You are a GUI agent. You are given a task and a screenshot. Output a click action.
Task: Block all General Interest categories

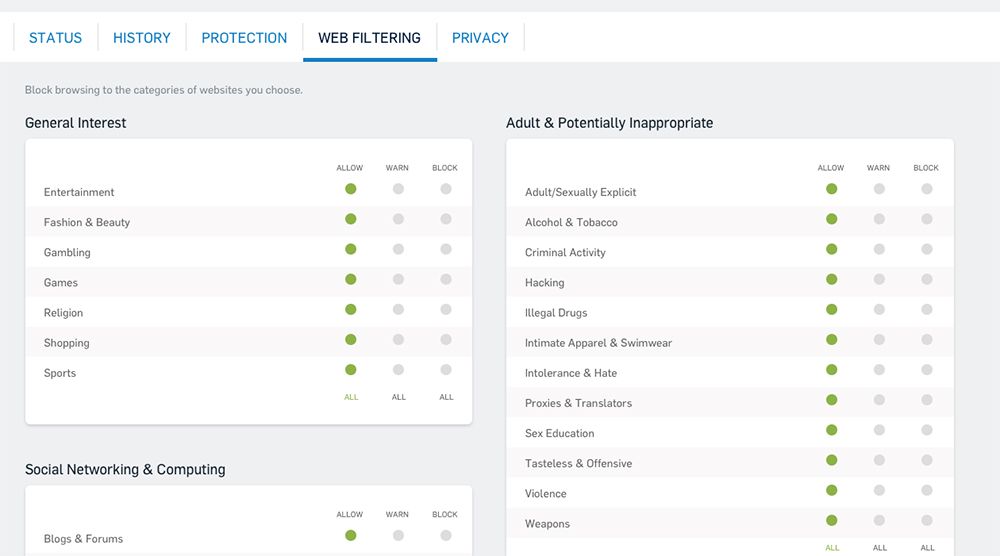[x=446, y=397]
